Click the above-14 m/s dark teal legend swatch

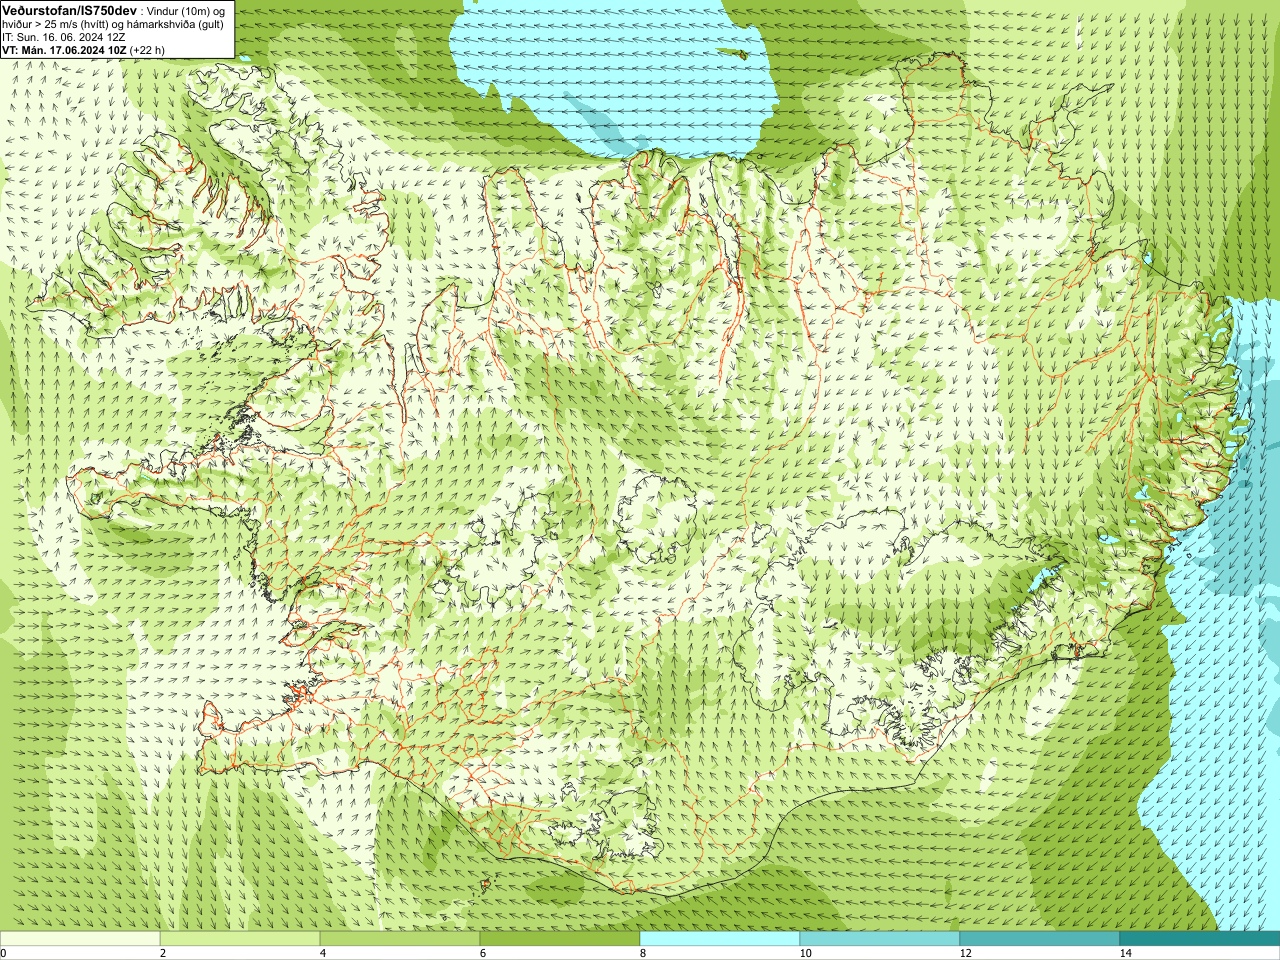[1200, 939]
